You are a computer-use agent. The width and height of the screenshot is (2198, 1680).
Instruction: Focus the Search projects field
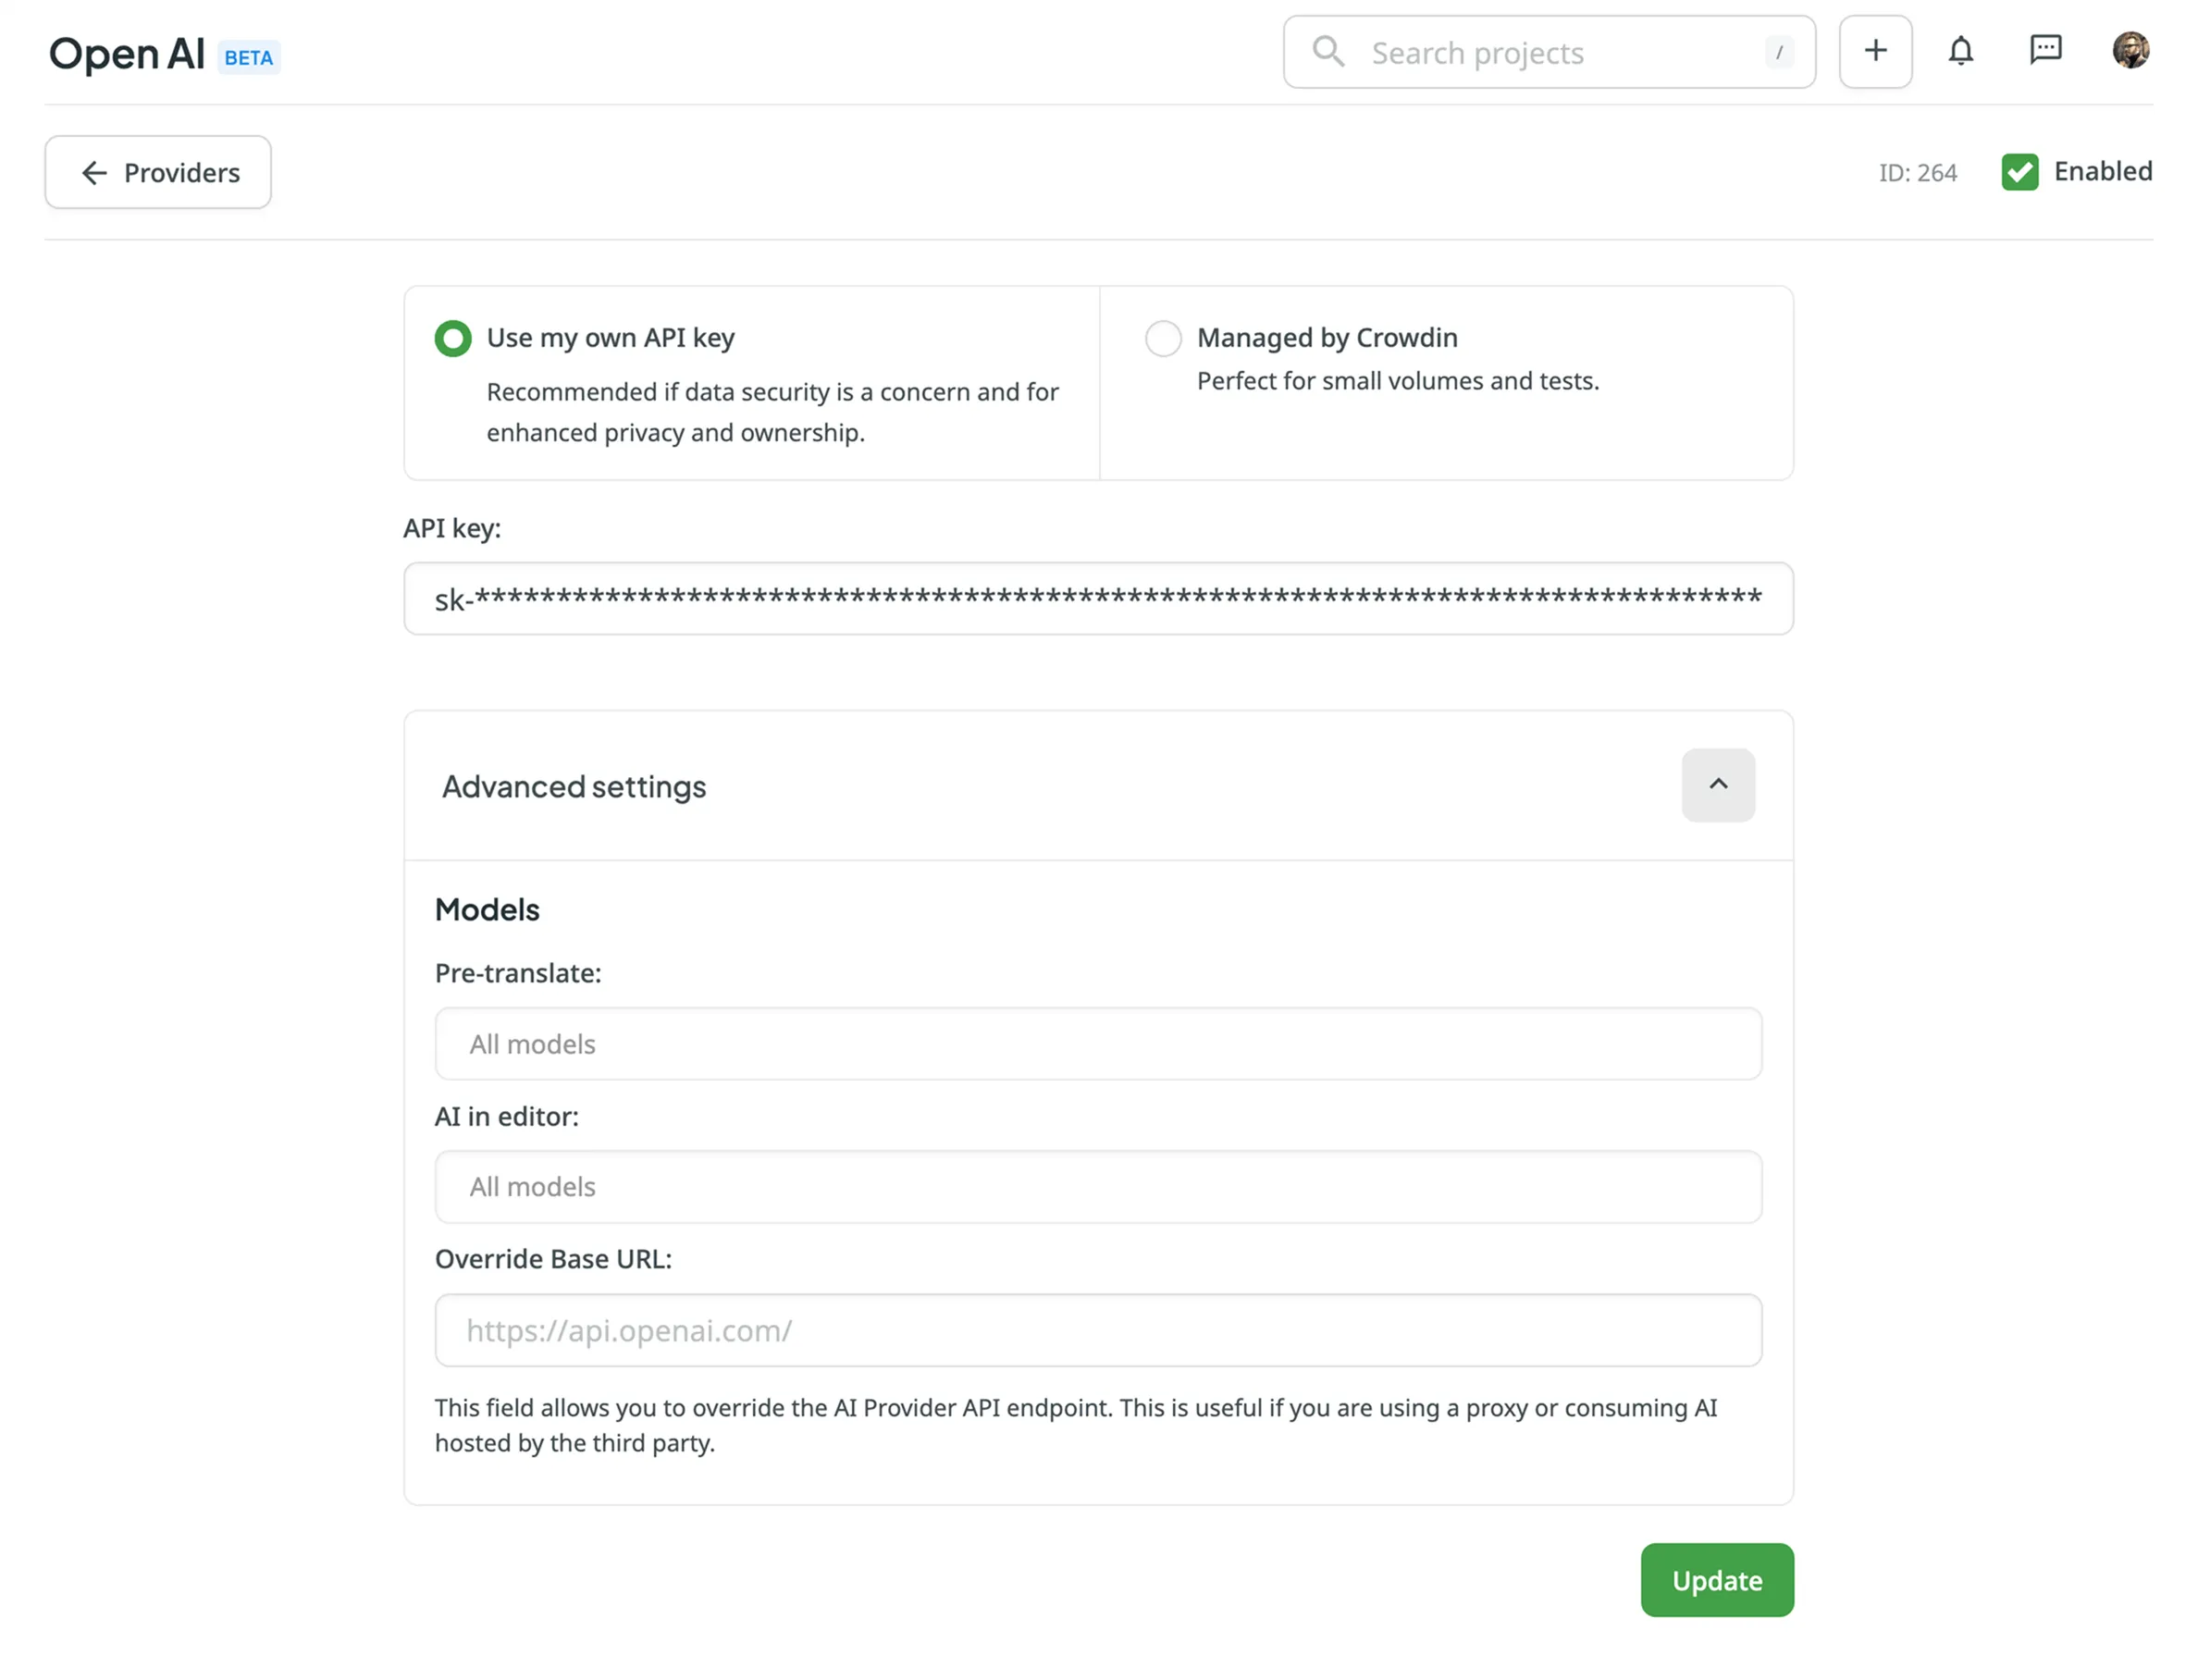1549,52
